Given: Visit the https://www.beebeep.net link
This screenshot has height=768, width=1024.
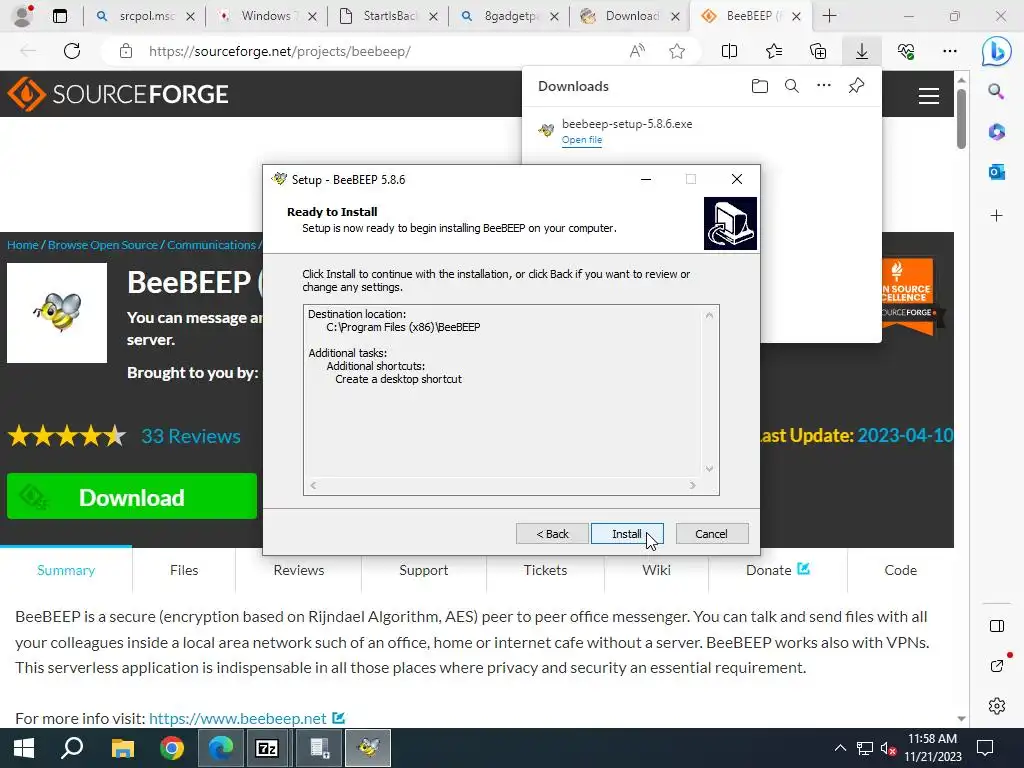Looking at the screenshot, I should point(238,718).
